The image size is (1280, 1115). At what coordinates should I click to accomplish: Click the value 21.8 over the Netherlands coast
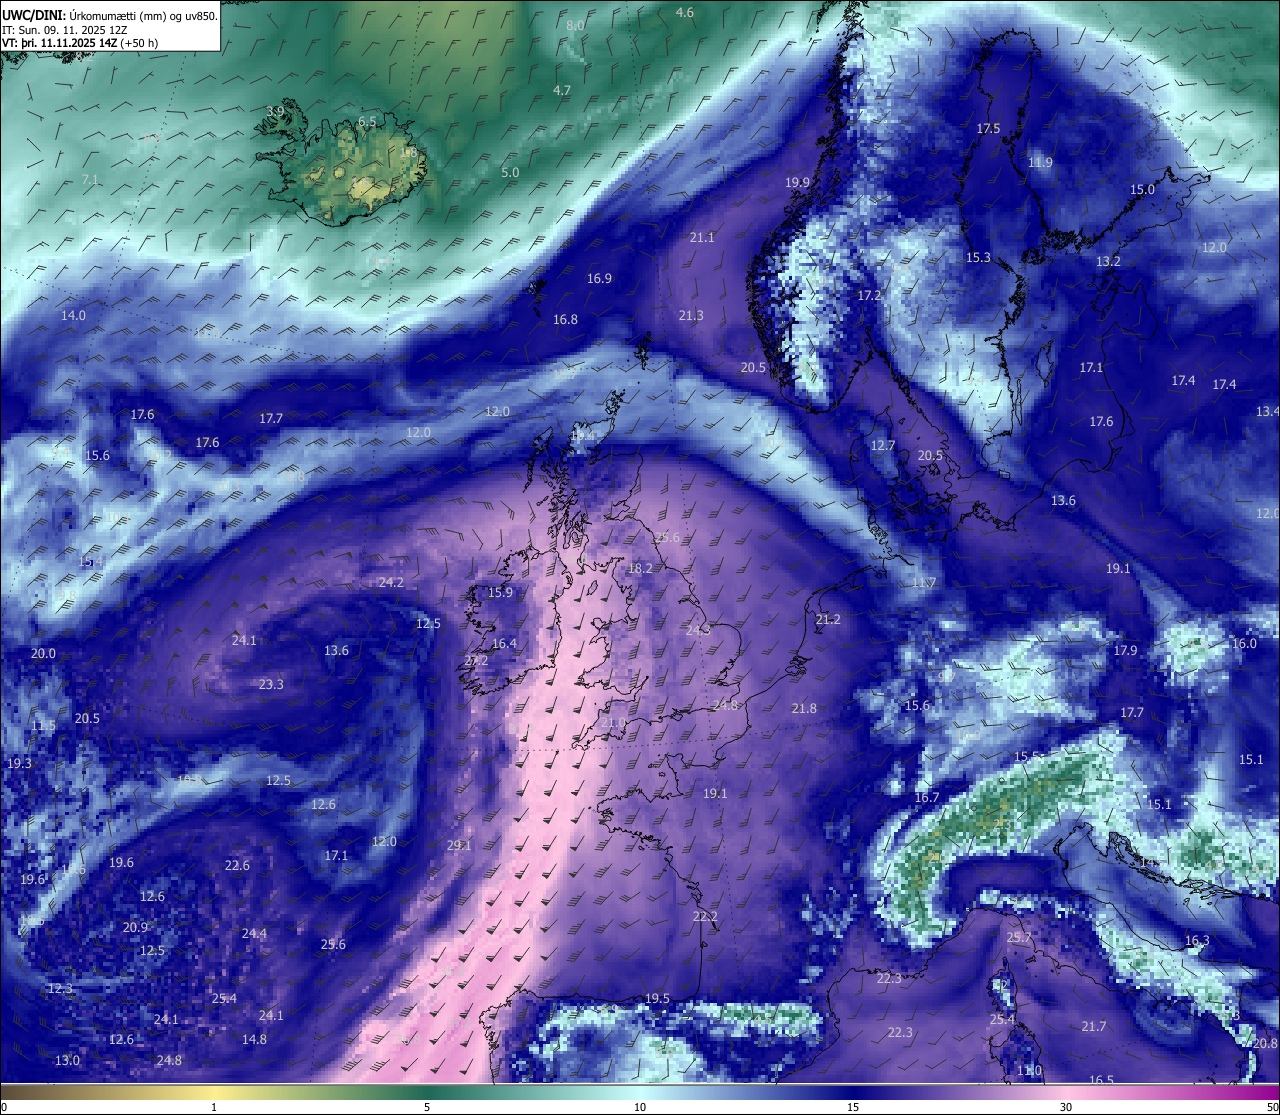[x=804, y=708]
